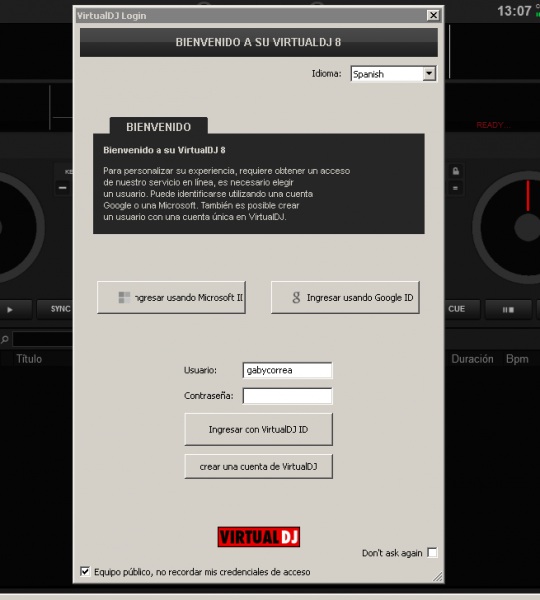This screenshot has width=540, height=600.
Task: Click the search magnifier icon in browser
Action: pyautogui.click(x=5, y=339)
